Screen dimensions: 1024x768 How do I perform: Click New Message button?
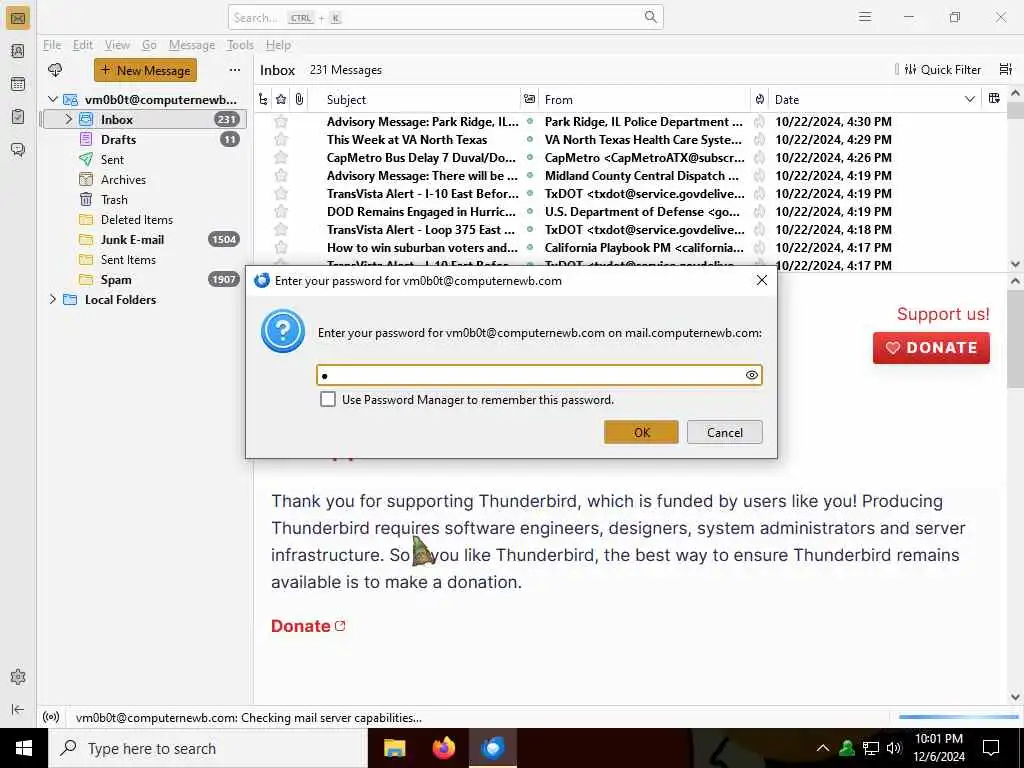pos(146,70)
